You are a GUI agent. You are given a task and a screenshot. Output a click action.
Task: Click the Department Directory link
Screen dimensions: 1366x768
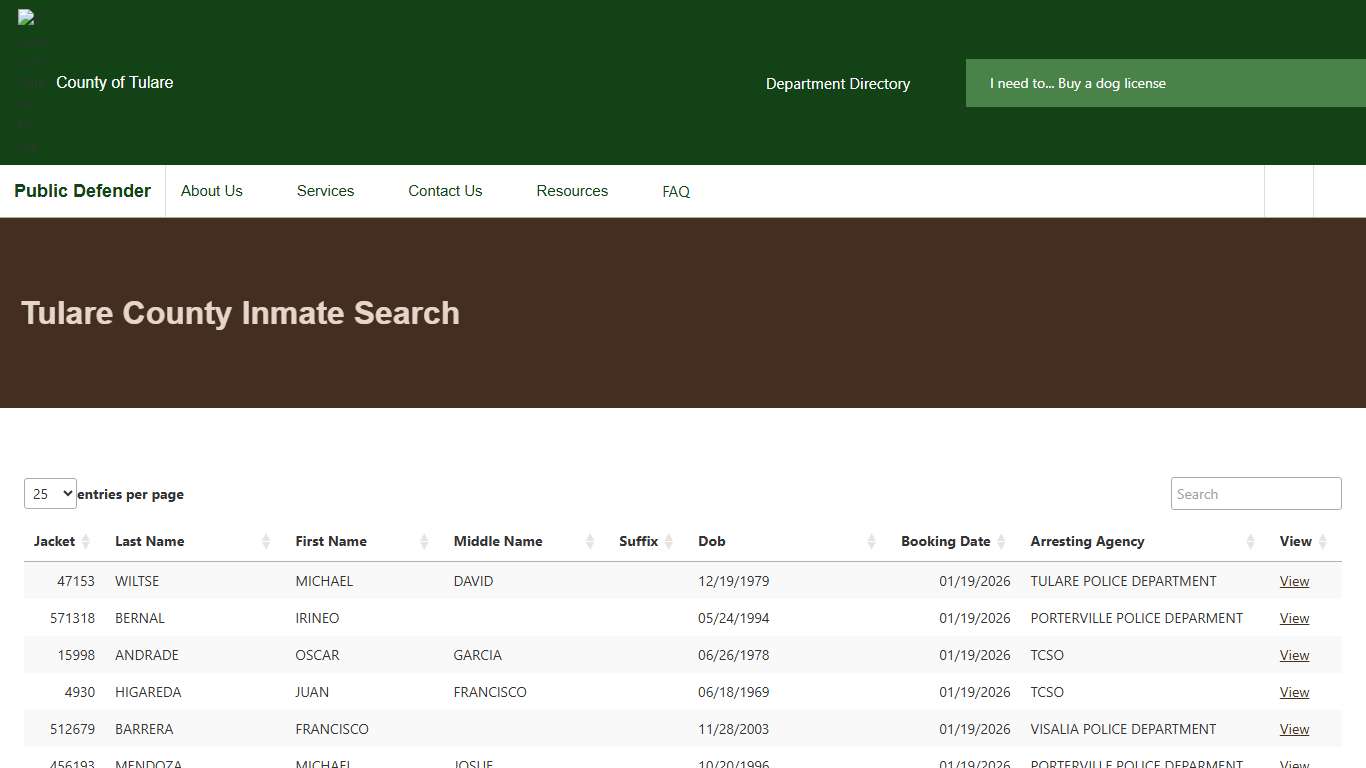pos(838,84)
